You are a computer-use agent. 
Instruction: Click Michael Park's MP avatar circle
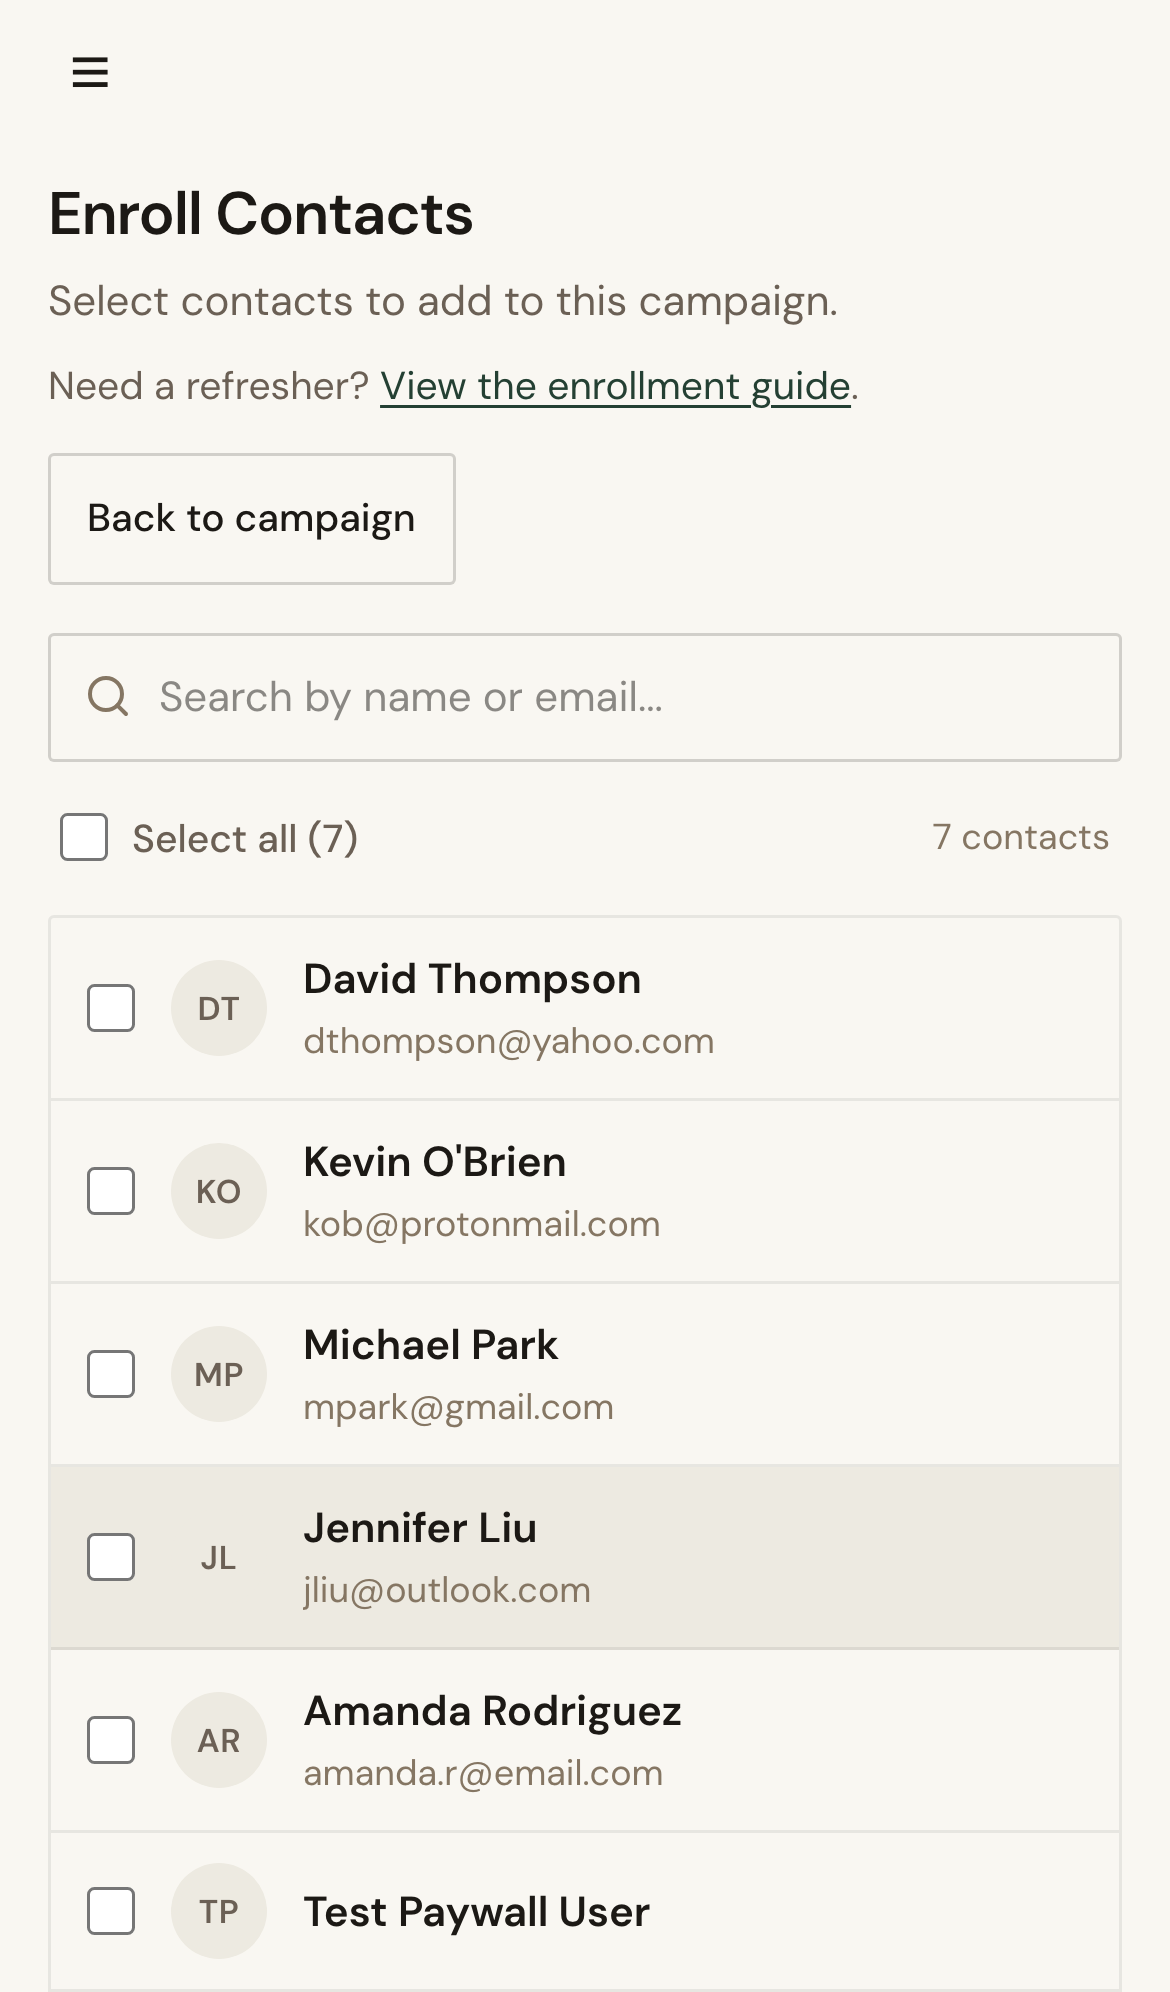219,1373
